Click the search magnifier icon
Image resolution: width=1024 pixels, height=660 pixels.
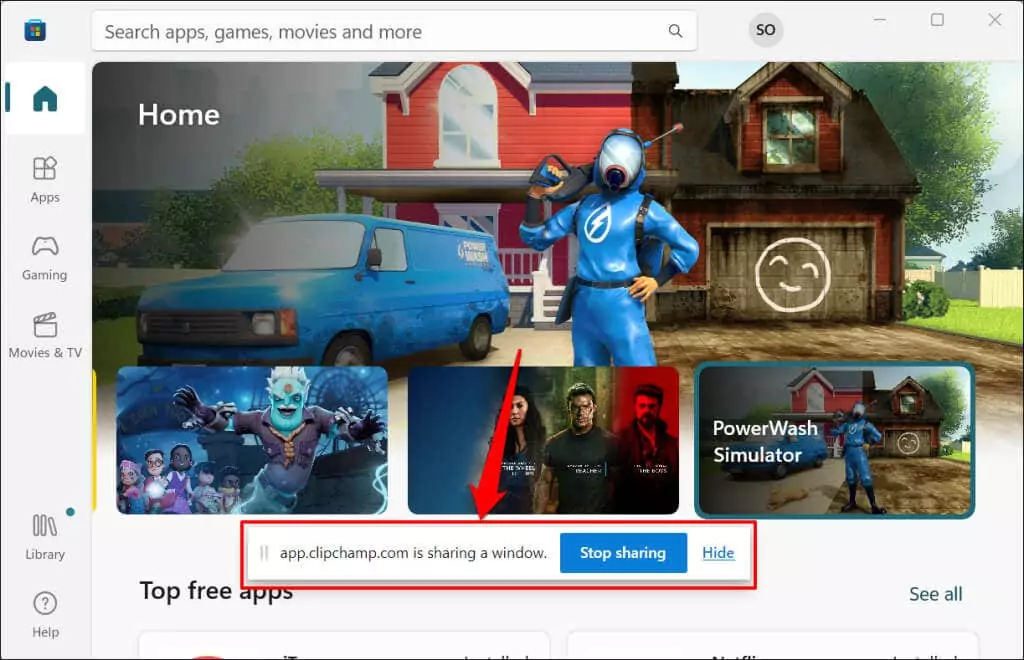click(x=675, y=31)
